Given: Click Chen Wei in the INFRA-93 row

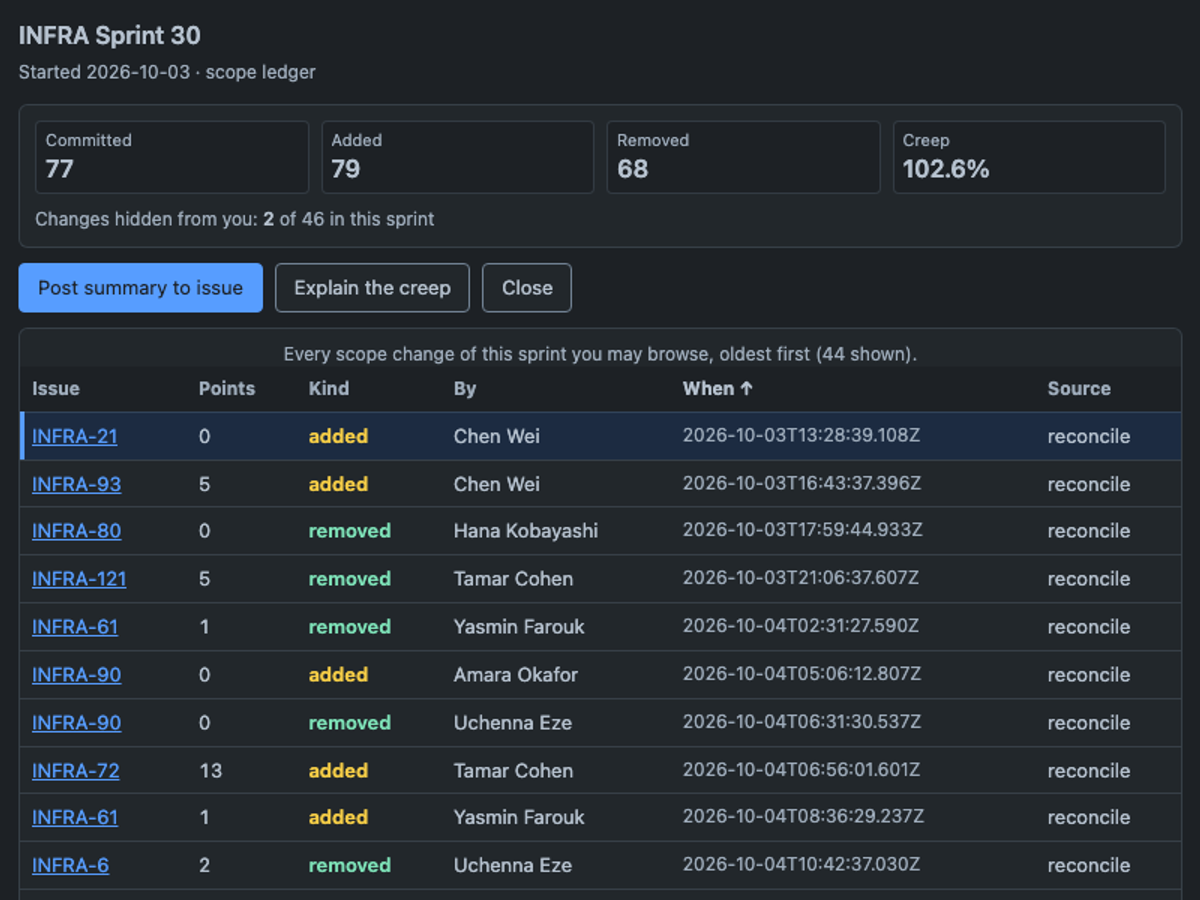Looking at the screenshot, I should 497,484.
